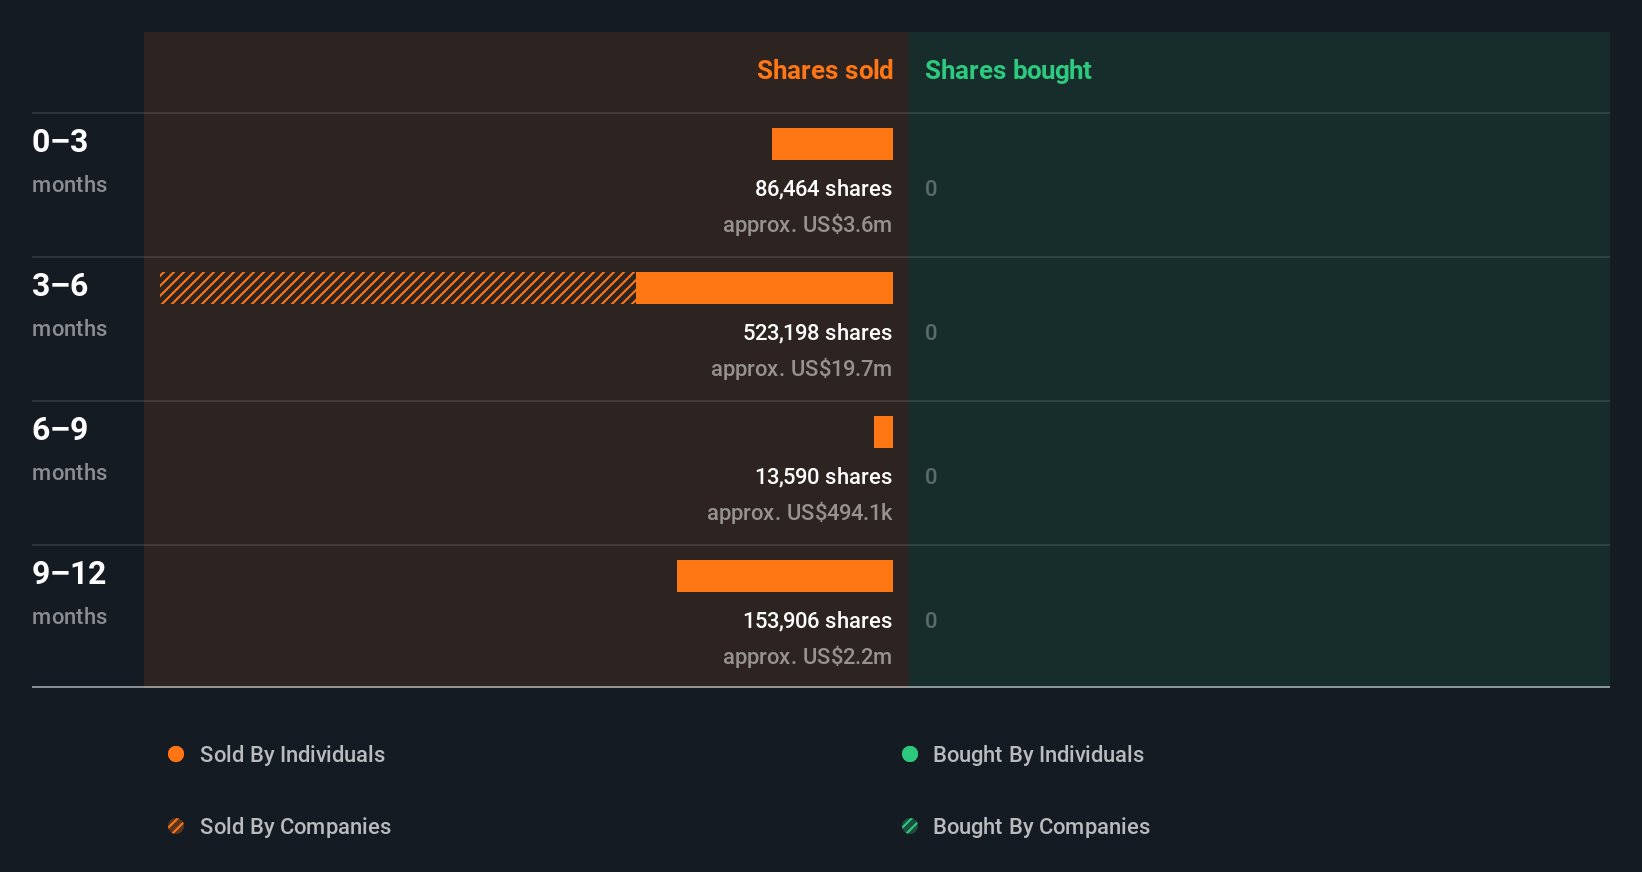Click the green Bought By Individuals legend dot

[910, 754]
